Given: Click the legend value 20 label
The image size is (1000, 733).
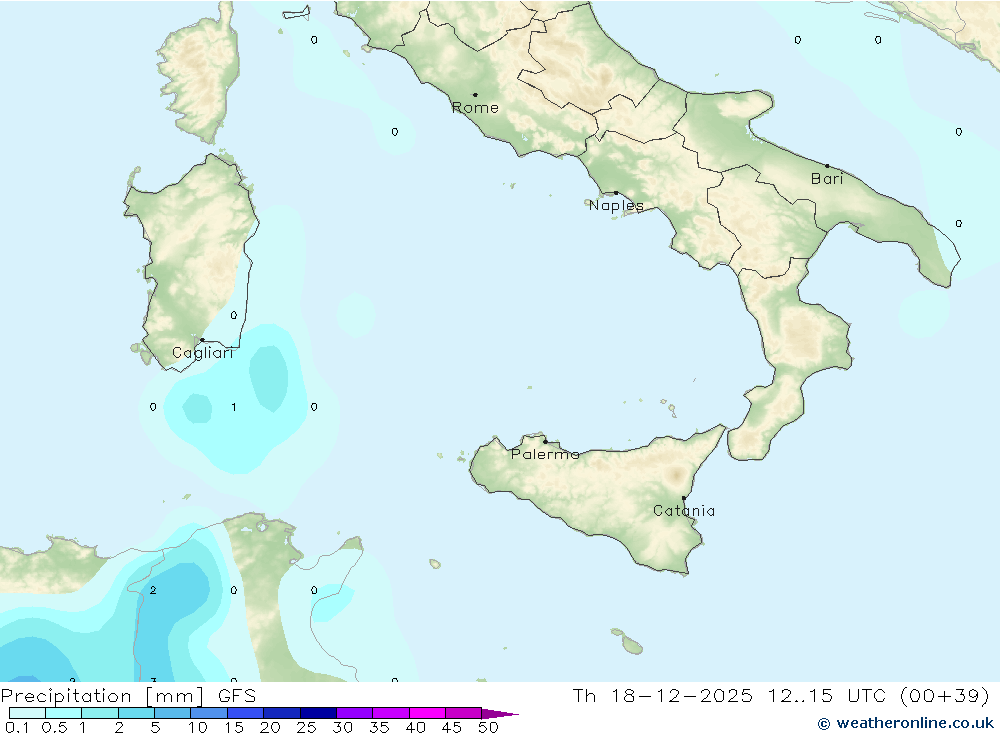Looking at the screenshot, I should pos(270,727).
